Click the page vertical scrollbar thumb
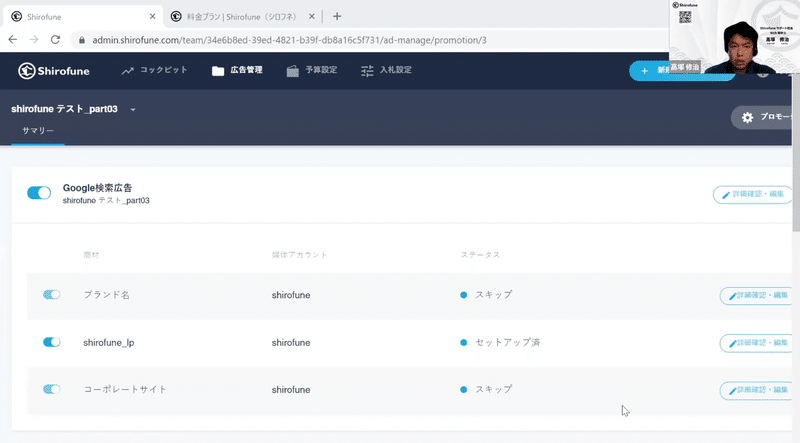Image resolution: width=800 pixels, height=443 pixels. point(796,153)
